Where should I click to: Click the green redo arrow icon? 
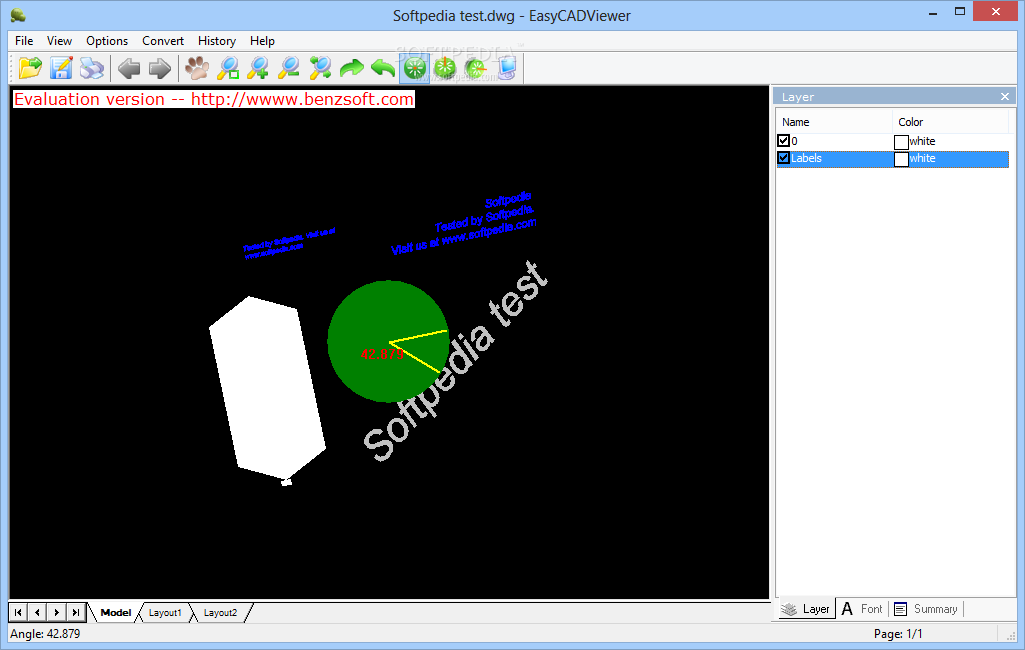(352, 68)
